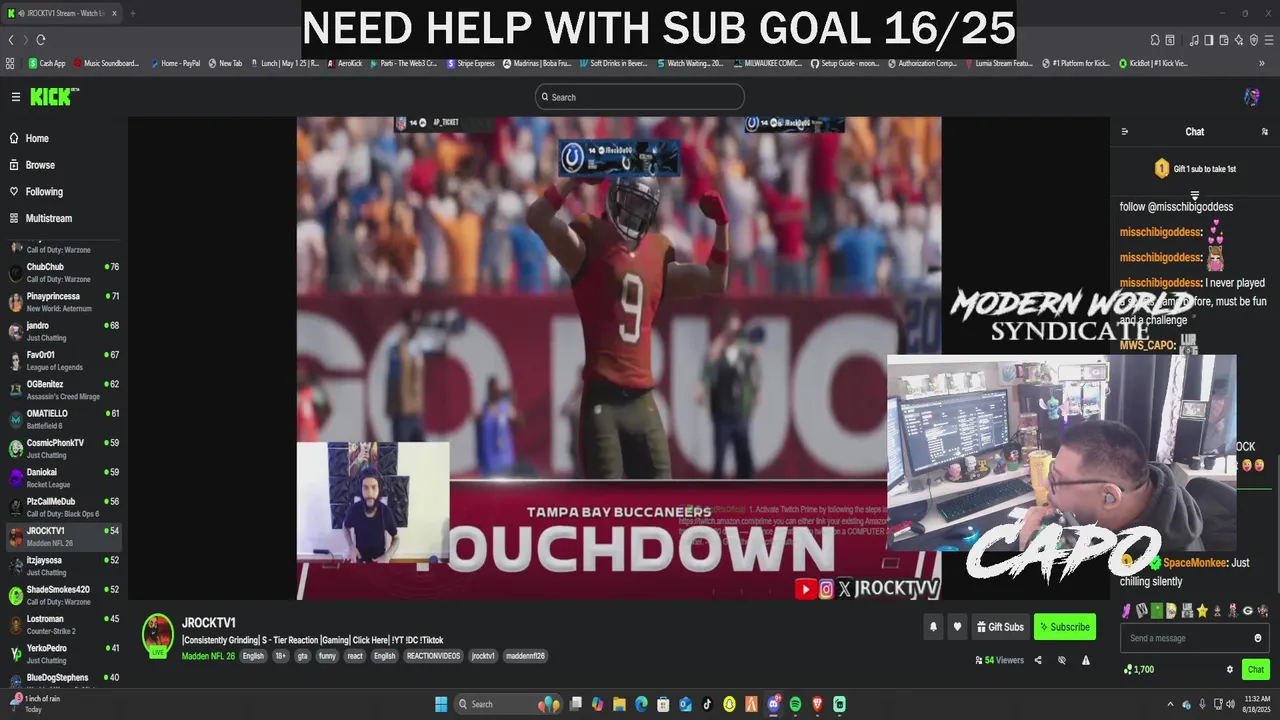Open Daniokai's channel in sidebar
1280x720 pixels.
point(63,478)
